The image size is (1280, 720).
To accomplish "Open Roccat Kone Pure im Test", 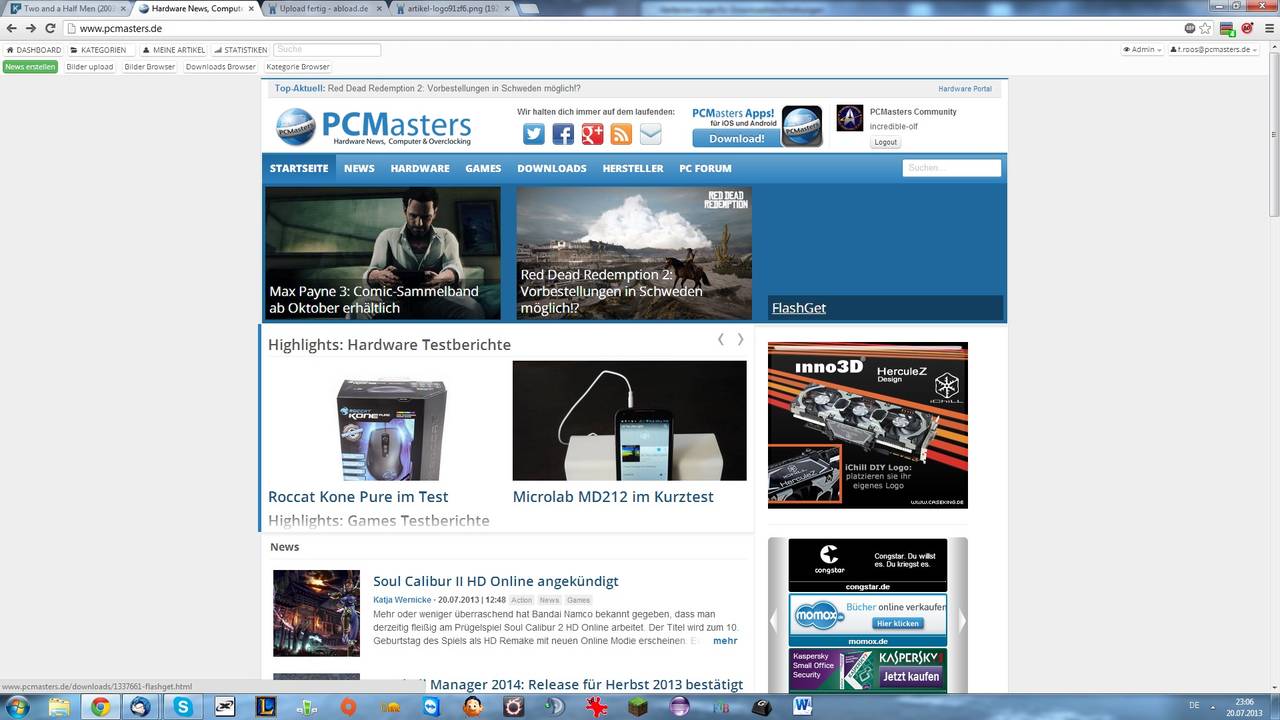I will point(358,496).
